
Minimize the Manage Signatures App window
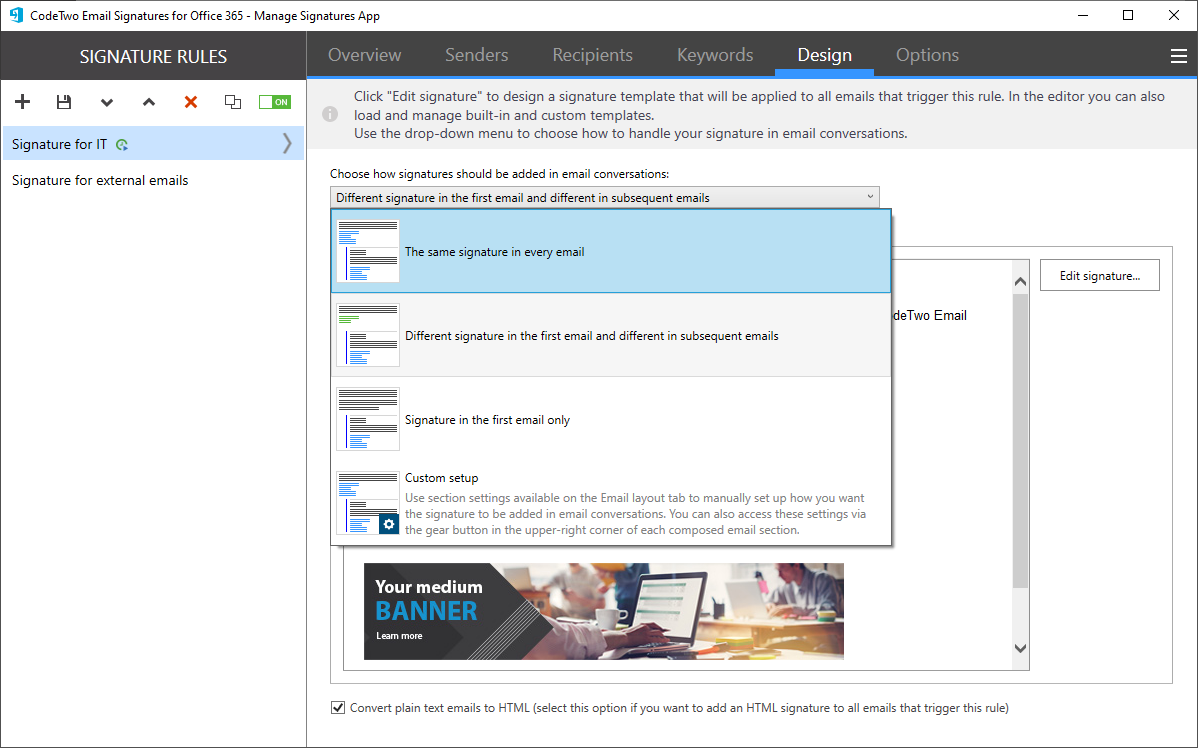pos(1083,15)
